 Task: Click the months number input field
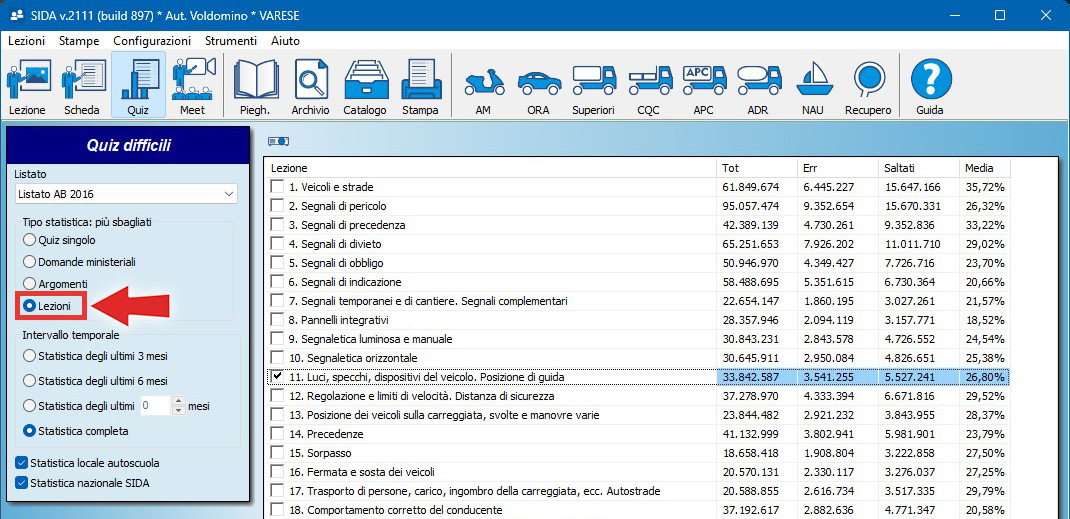[155, 406]
